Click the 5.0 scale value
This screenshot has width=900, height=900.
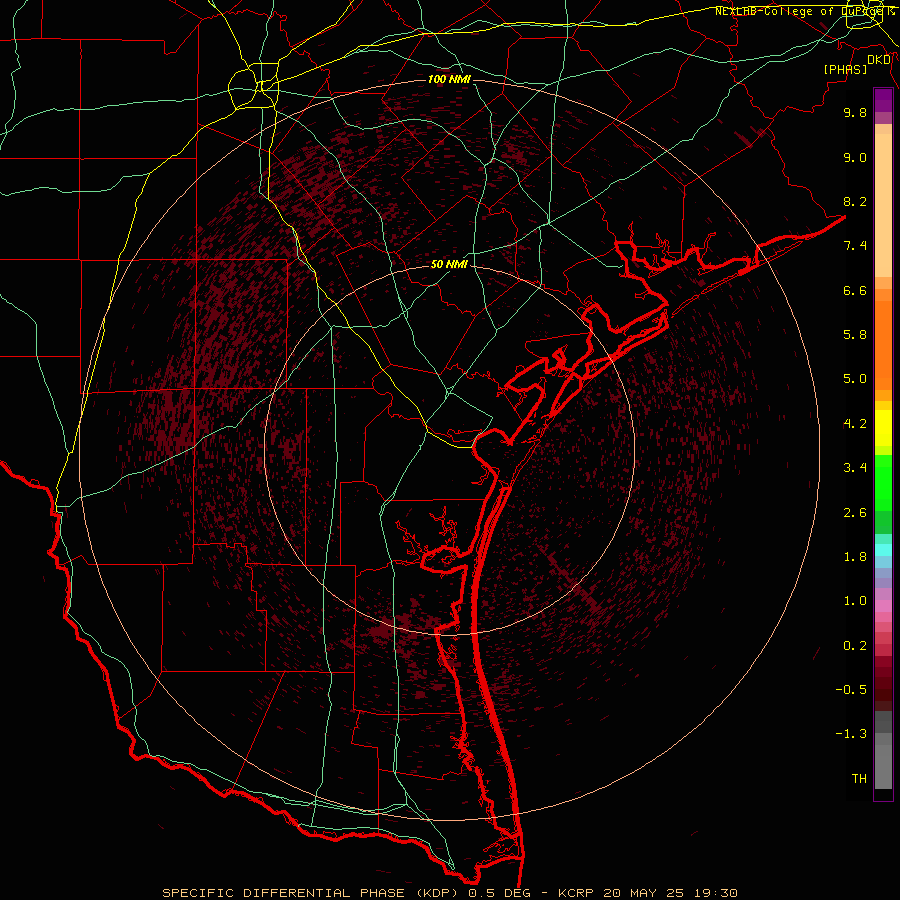[855, 379]
